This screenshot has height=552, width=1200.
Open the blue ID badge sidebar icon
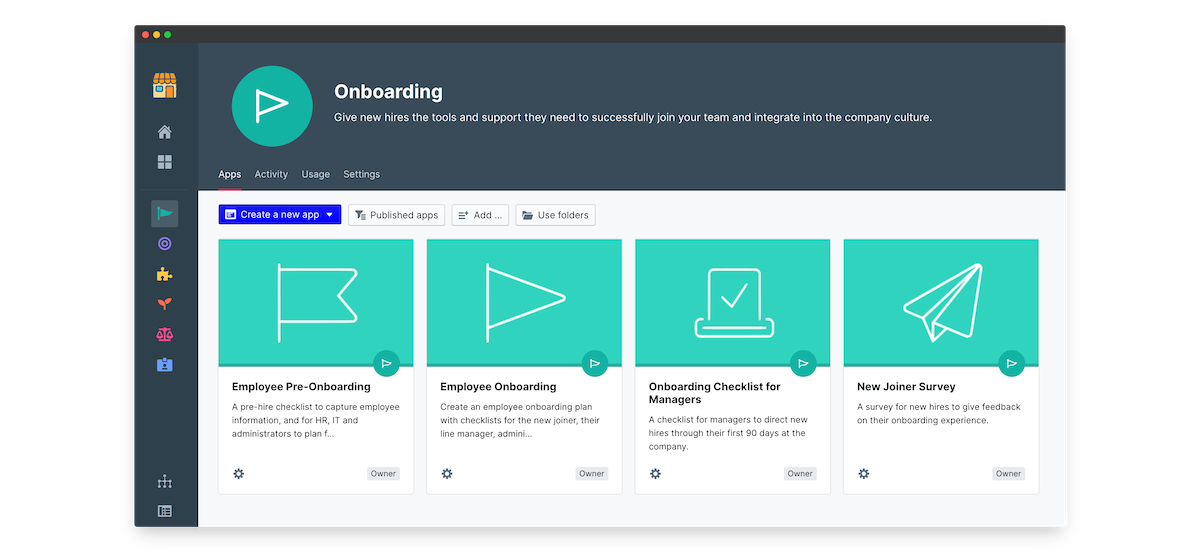pyautogui.click(x=165, y=365)
